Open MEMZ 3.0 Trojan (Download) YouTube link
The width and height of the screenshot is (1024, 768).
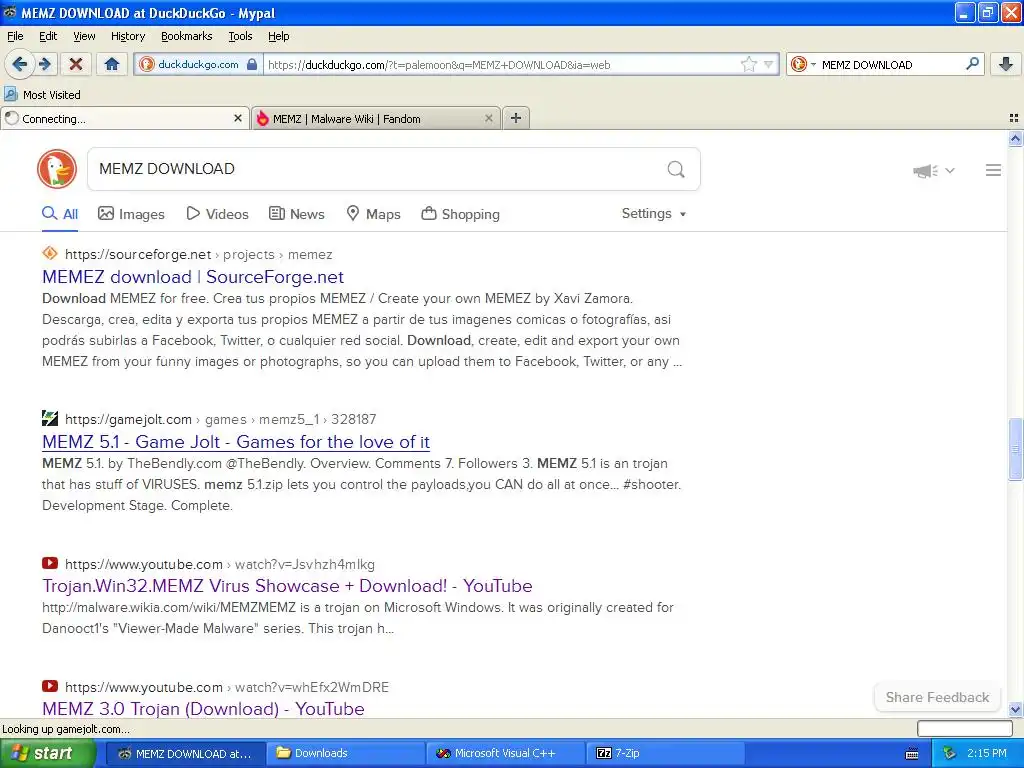coord(203,709)
